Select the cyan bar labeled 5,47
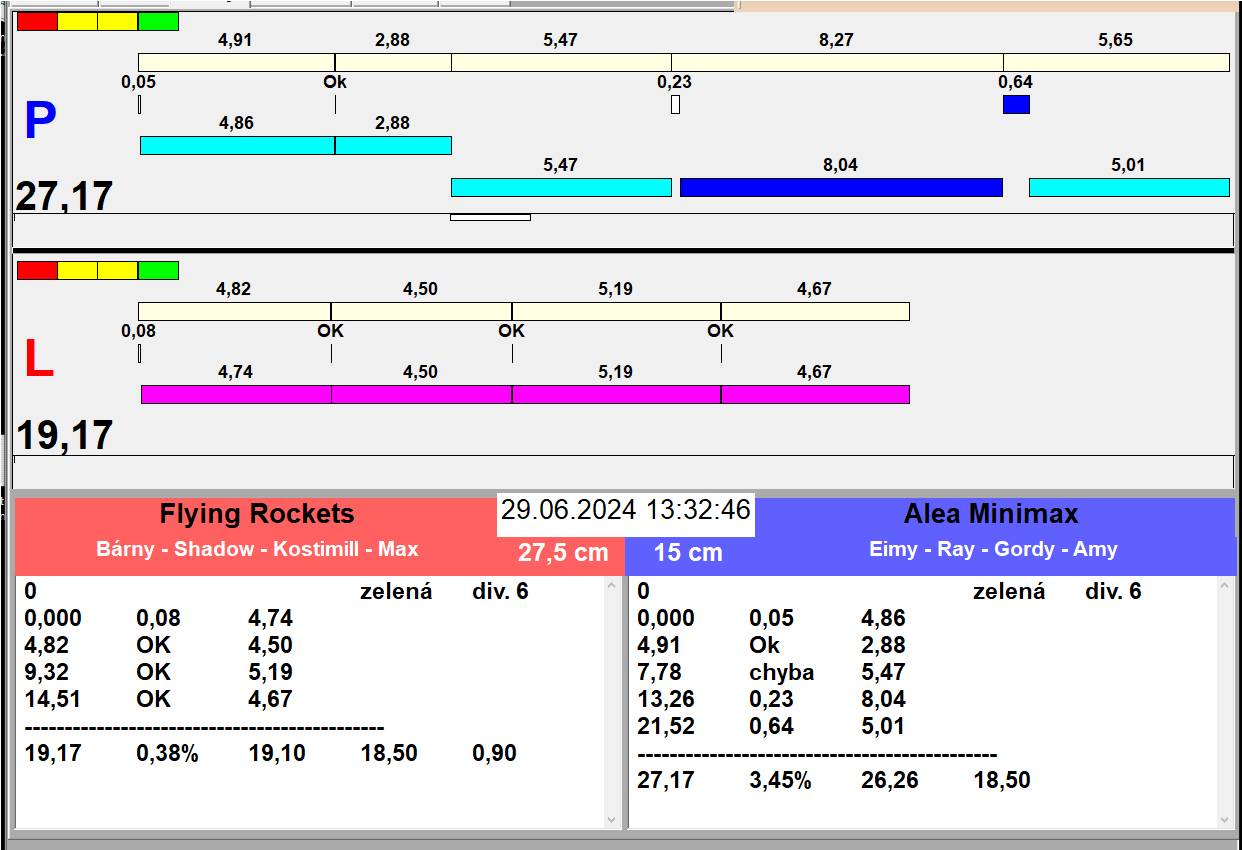 click(561, 187)
